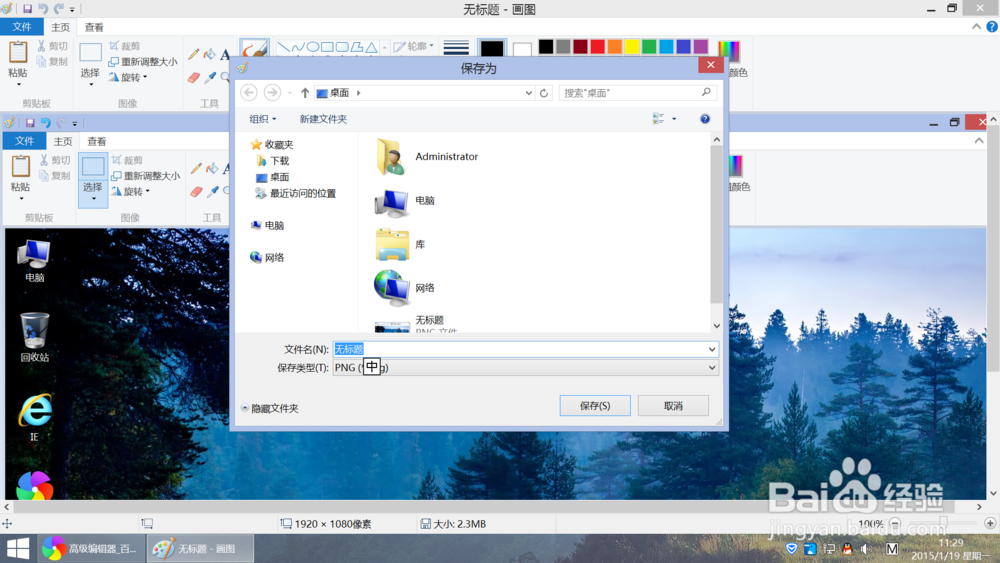The height and width of the screenshot is (563, 1000).
Task: Click 重新调整大小 in the top ribbon
Action: [143, 61]
